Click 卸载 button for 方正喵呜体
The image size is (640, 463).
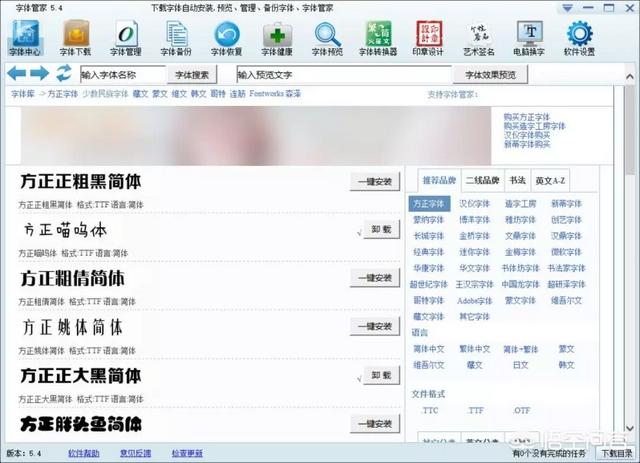[x=380, y=229]
